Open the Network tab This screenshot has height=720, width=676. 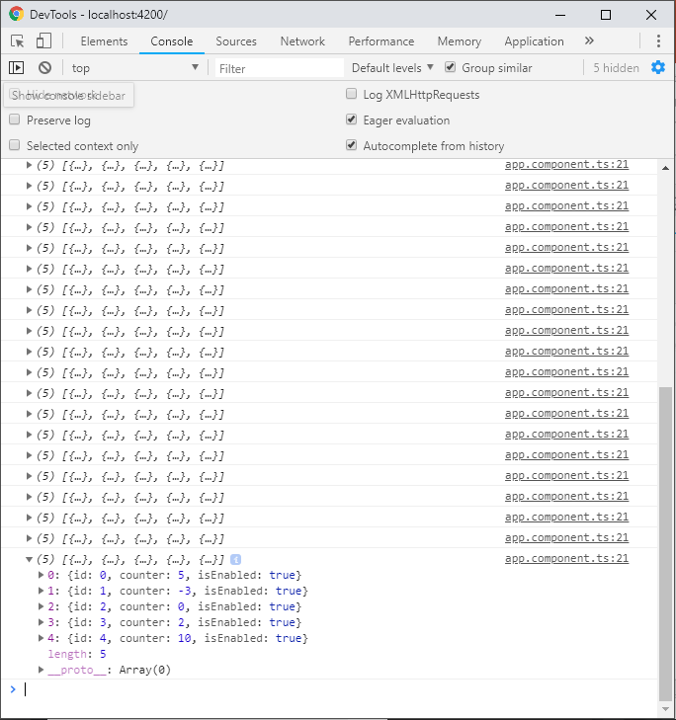(x=303, y=41)
